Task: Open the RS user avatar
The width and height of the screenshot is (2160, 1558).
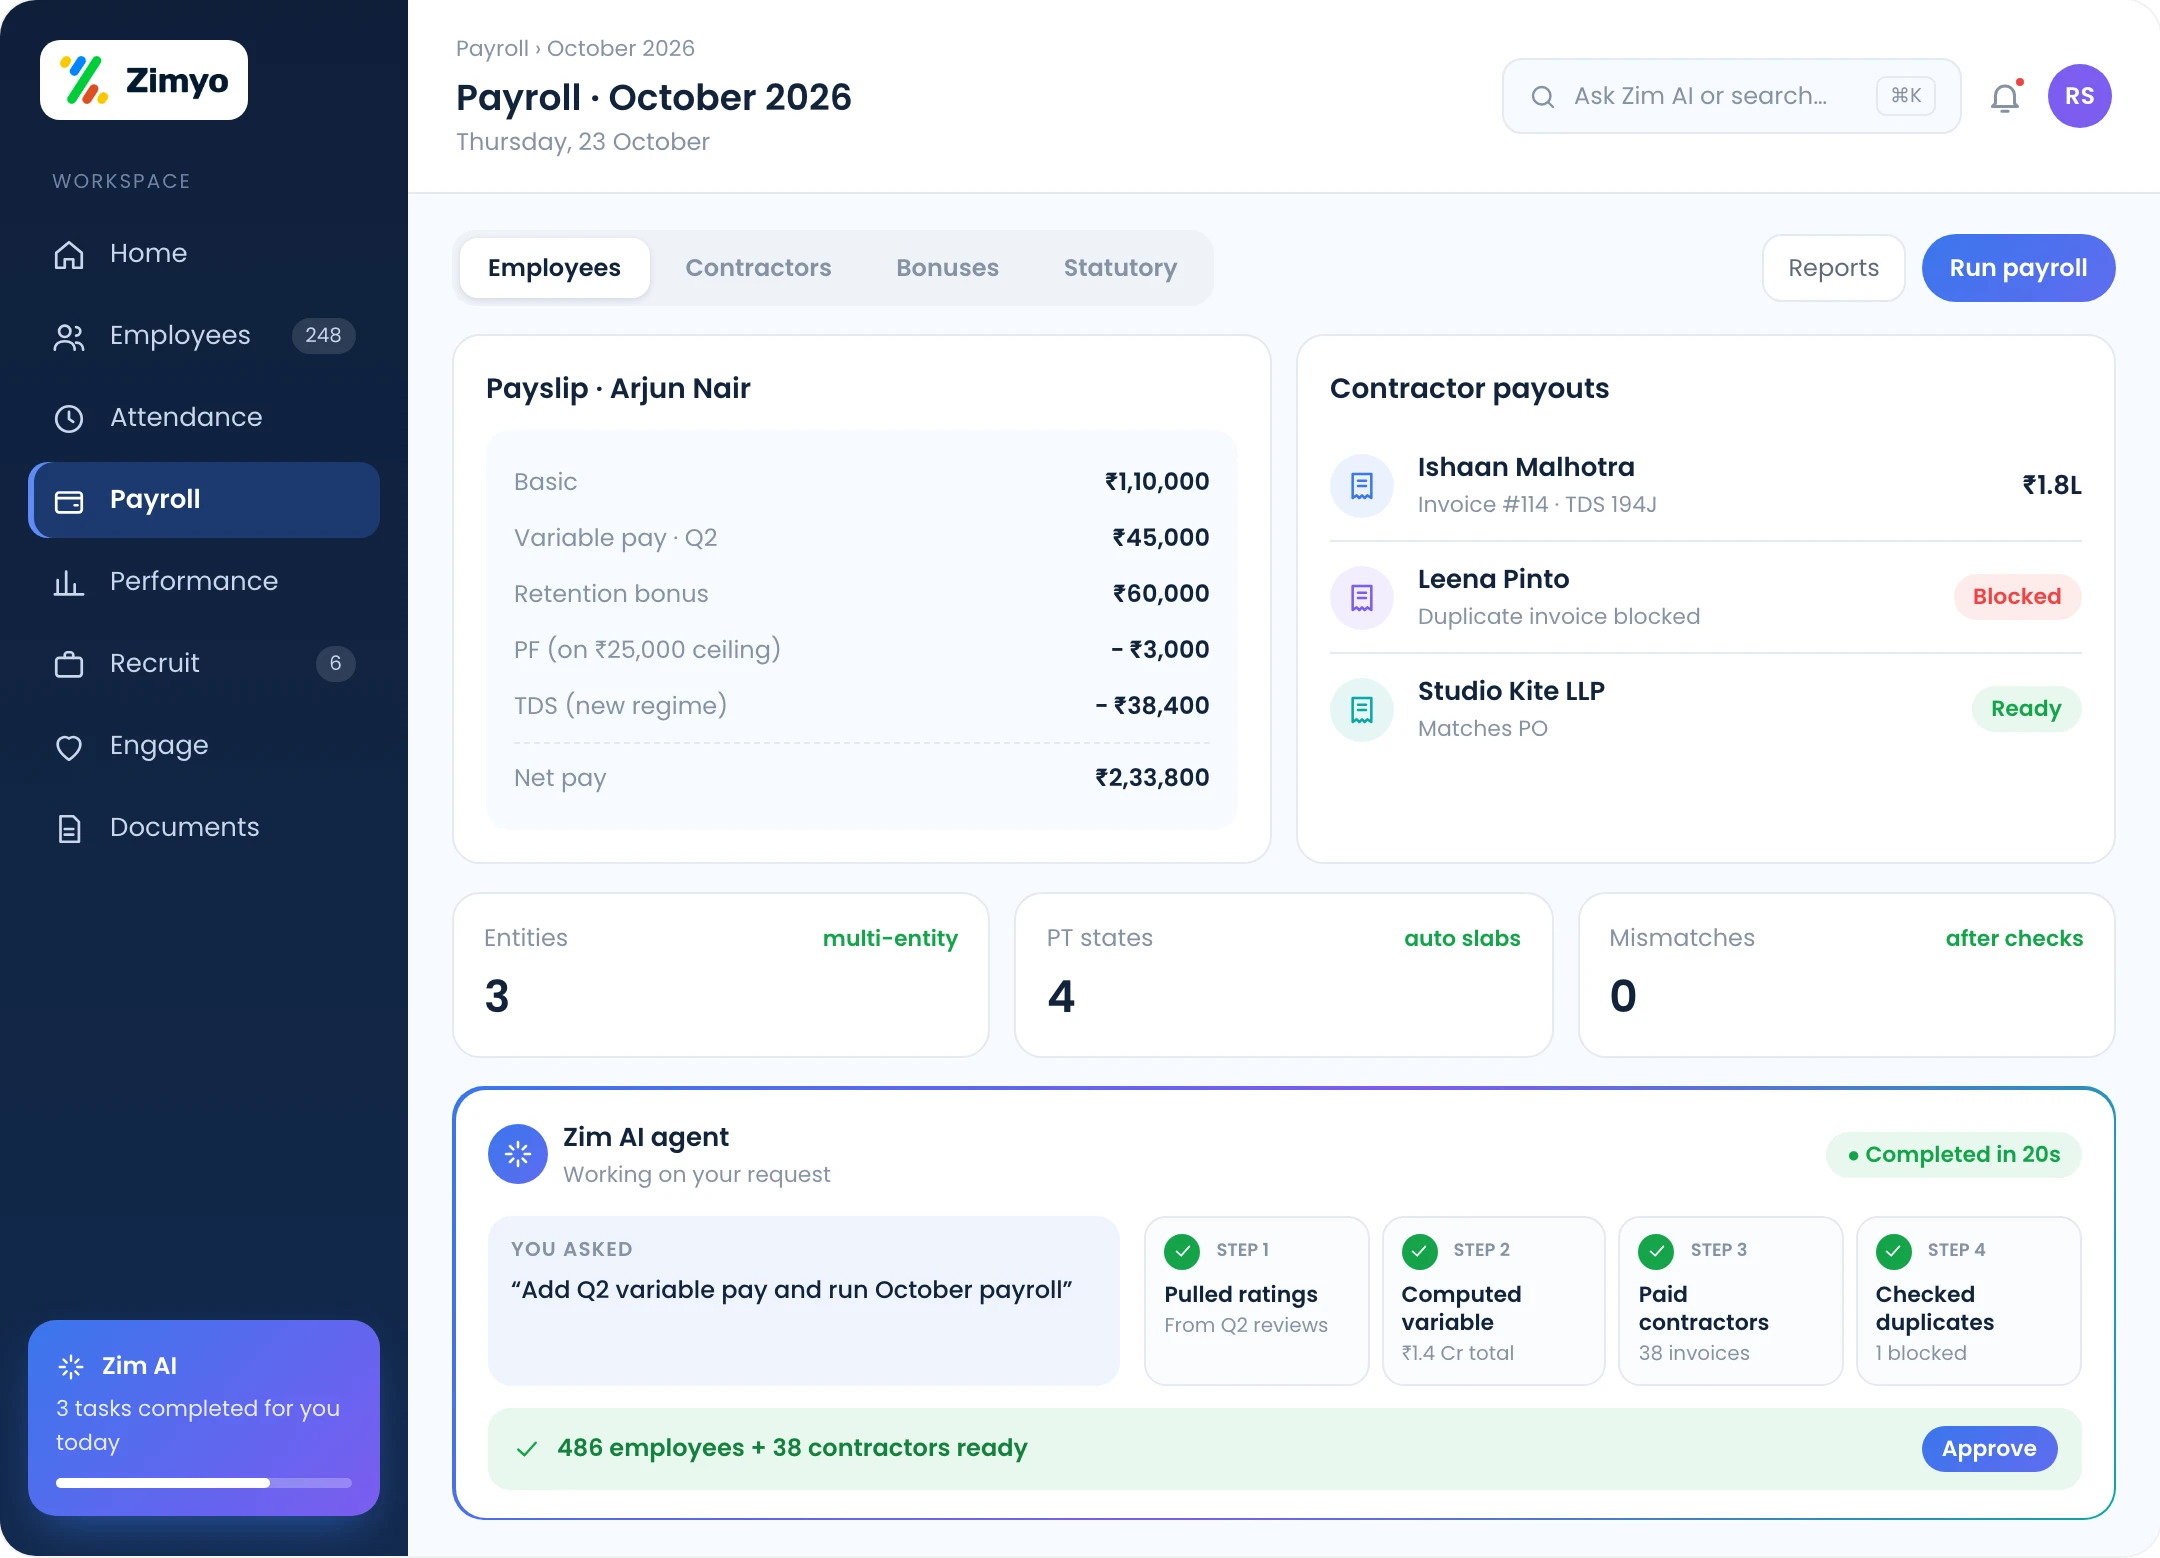Action: point(2080,96)
